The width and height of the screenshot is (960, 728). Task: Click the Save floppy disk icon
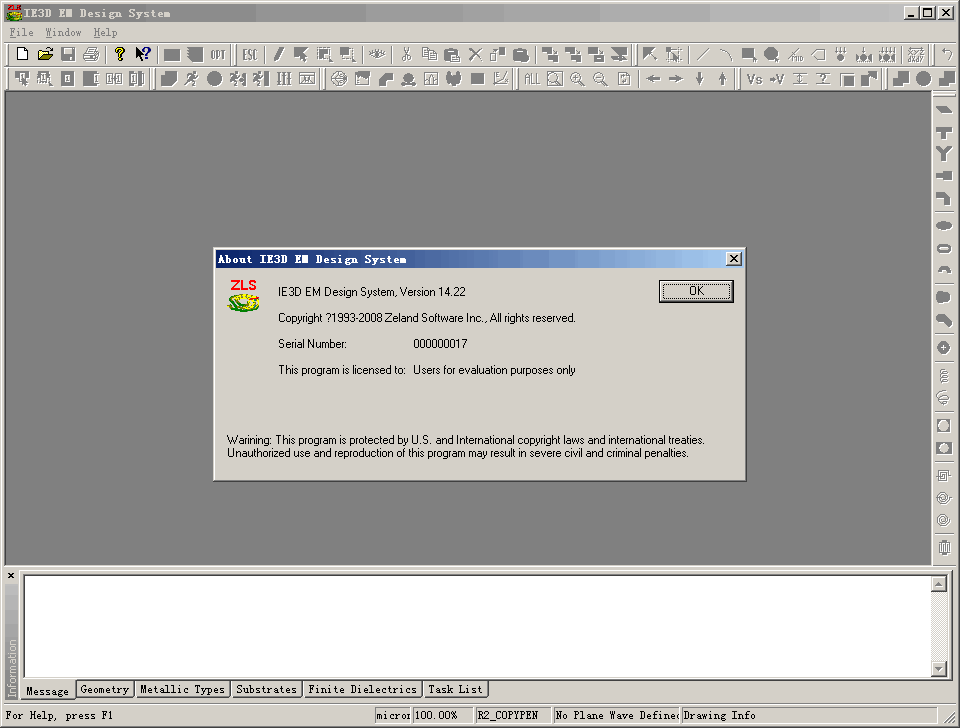click(68, 54)
